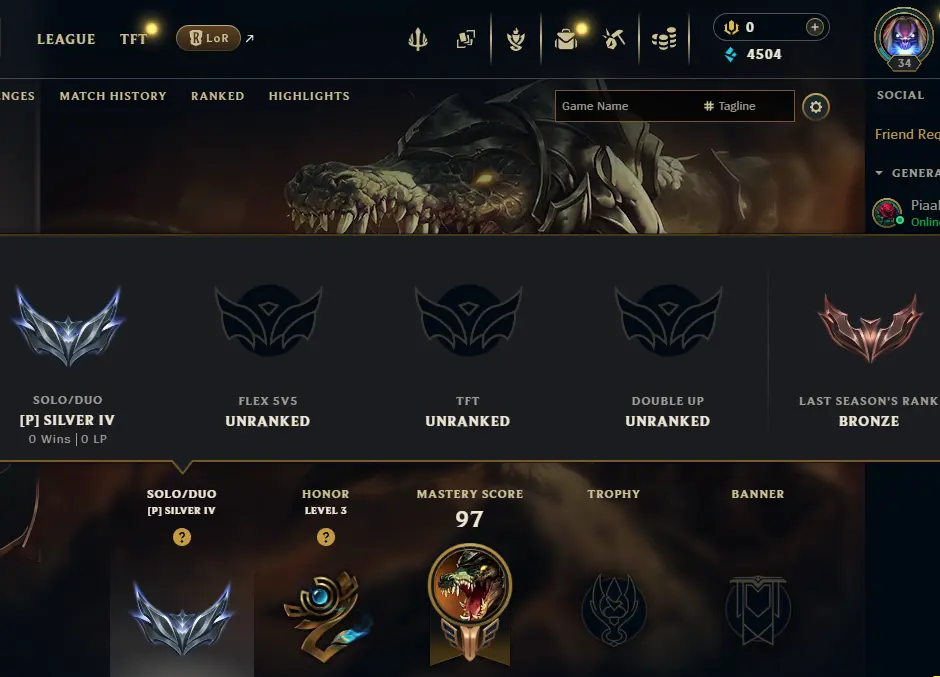
Task: Open the crossed-out spirit blossom icon
Action: pos(614,40)
